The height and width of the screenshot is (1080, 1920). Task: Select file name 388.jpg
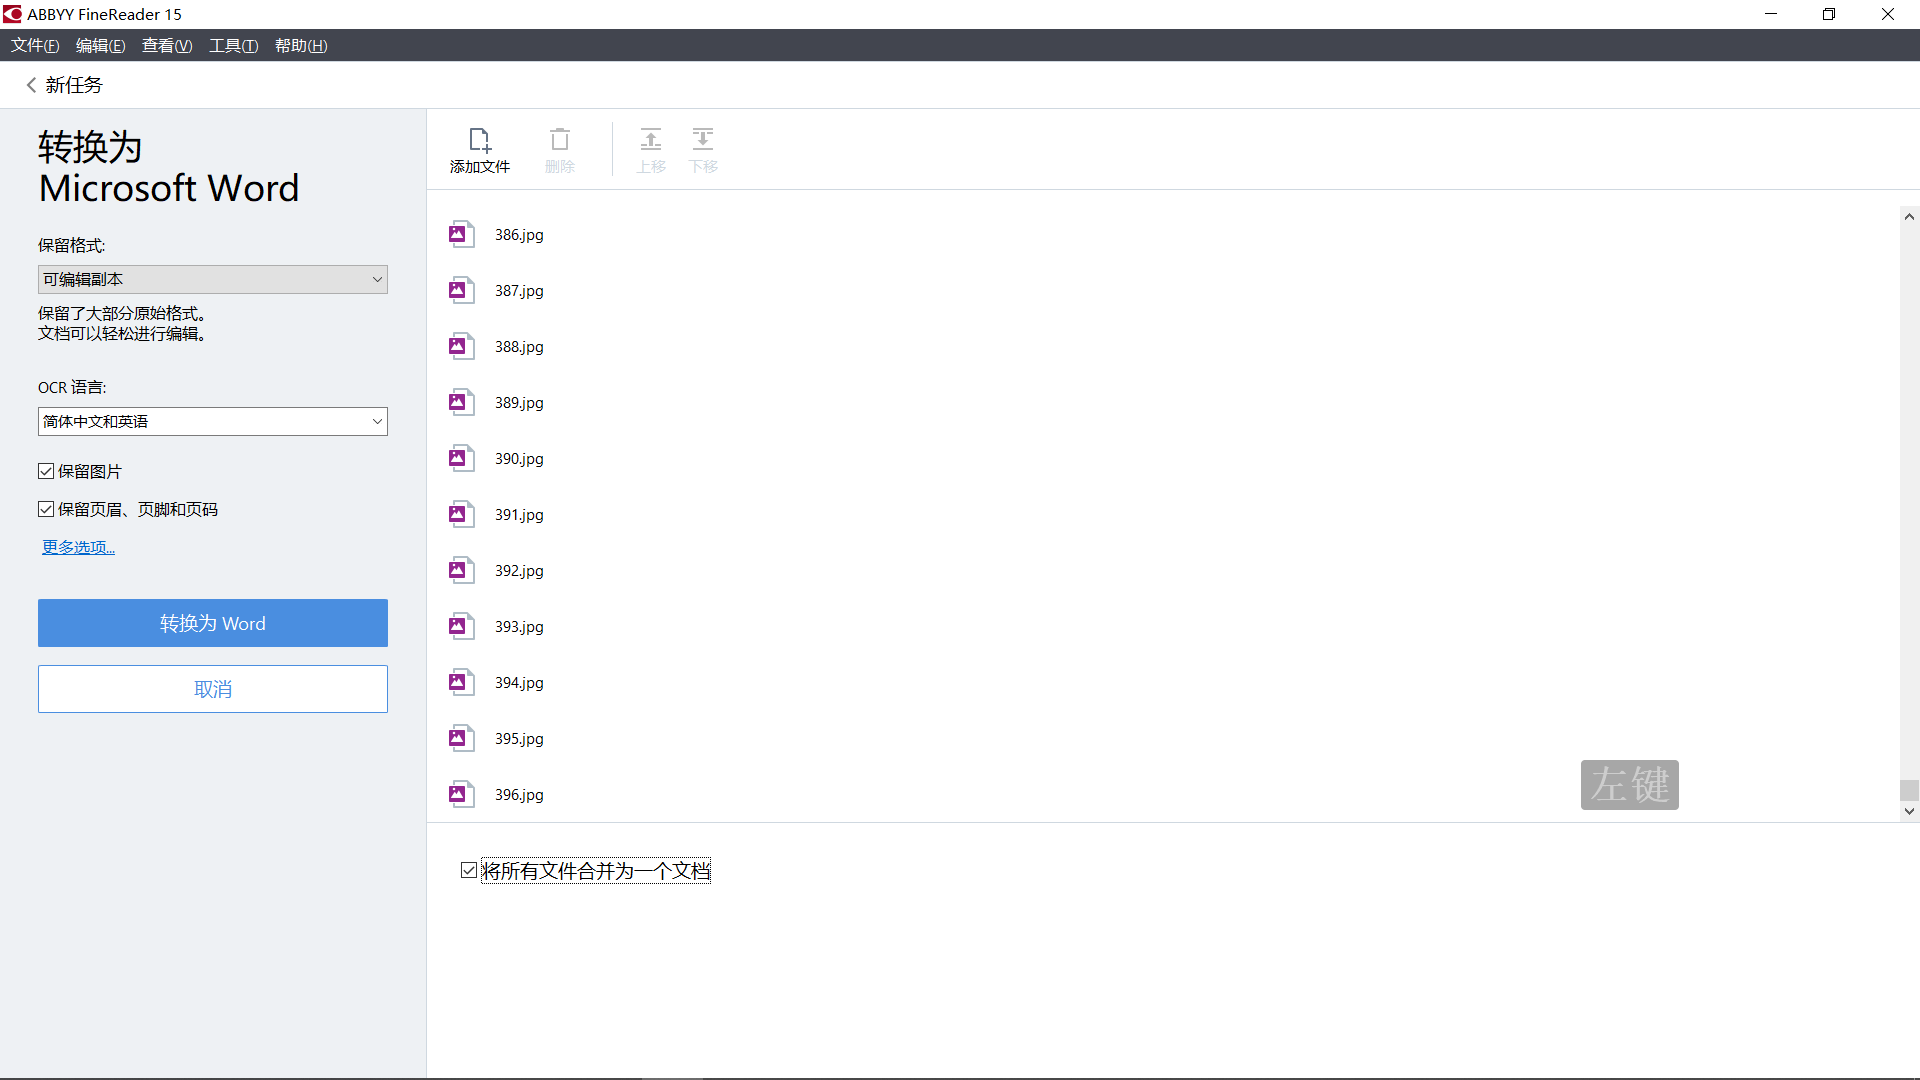(x=519, y=347)
